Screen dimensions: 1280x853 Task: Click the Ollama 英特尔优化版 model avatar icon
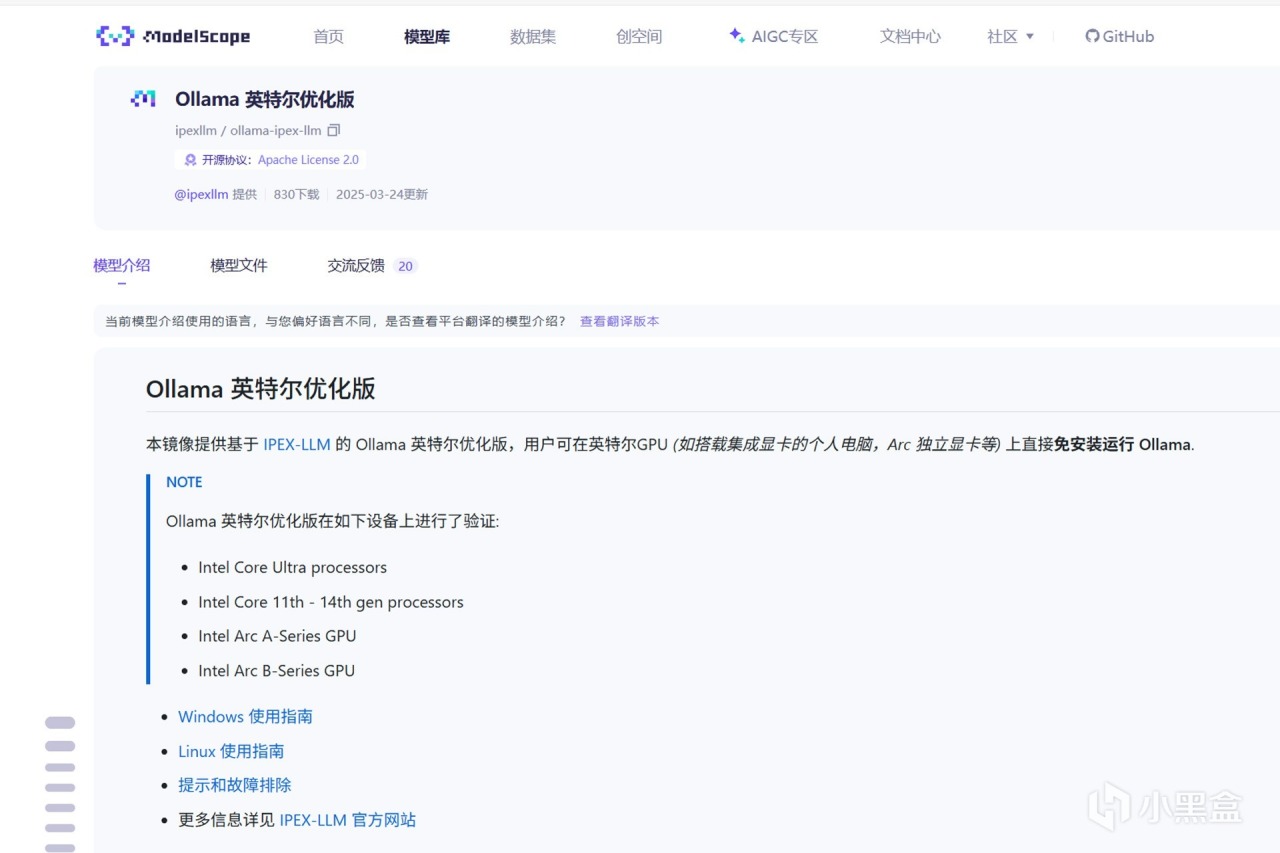point(143,98)
